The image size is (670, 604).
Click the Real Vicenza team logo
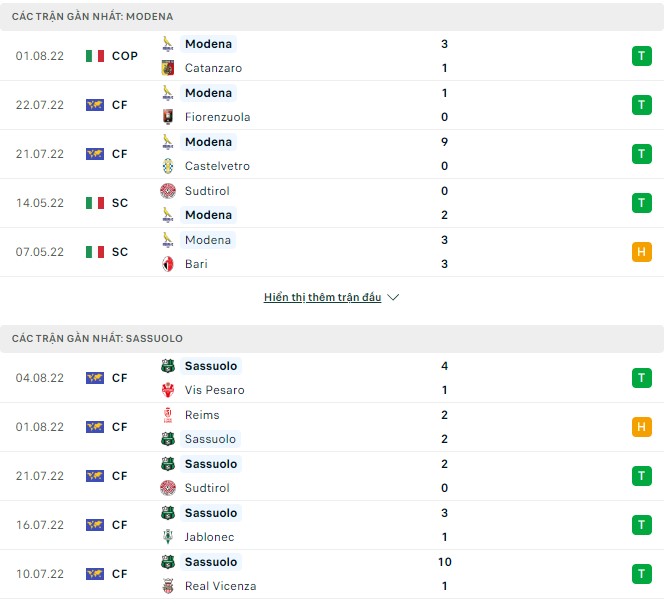pos(168,586)
